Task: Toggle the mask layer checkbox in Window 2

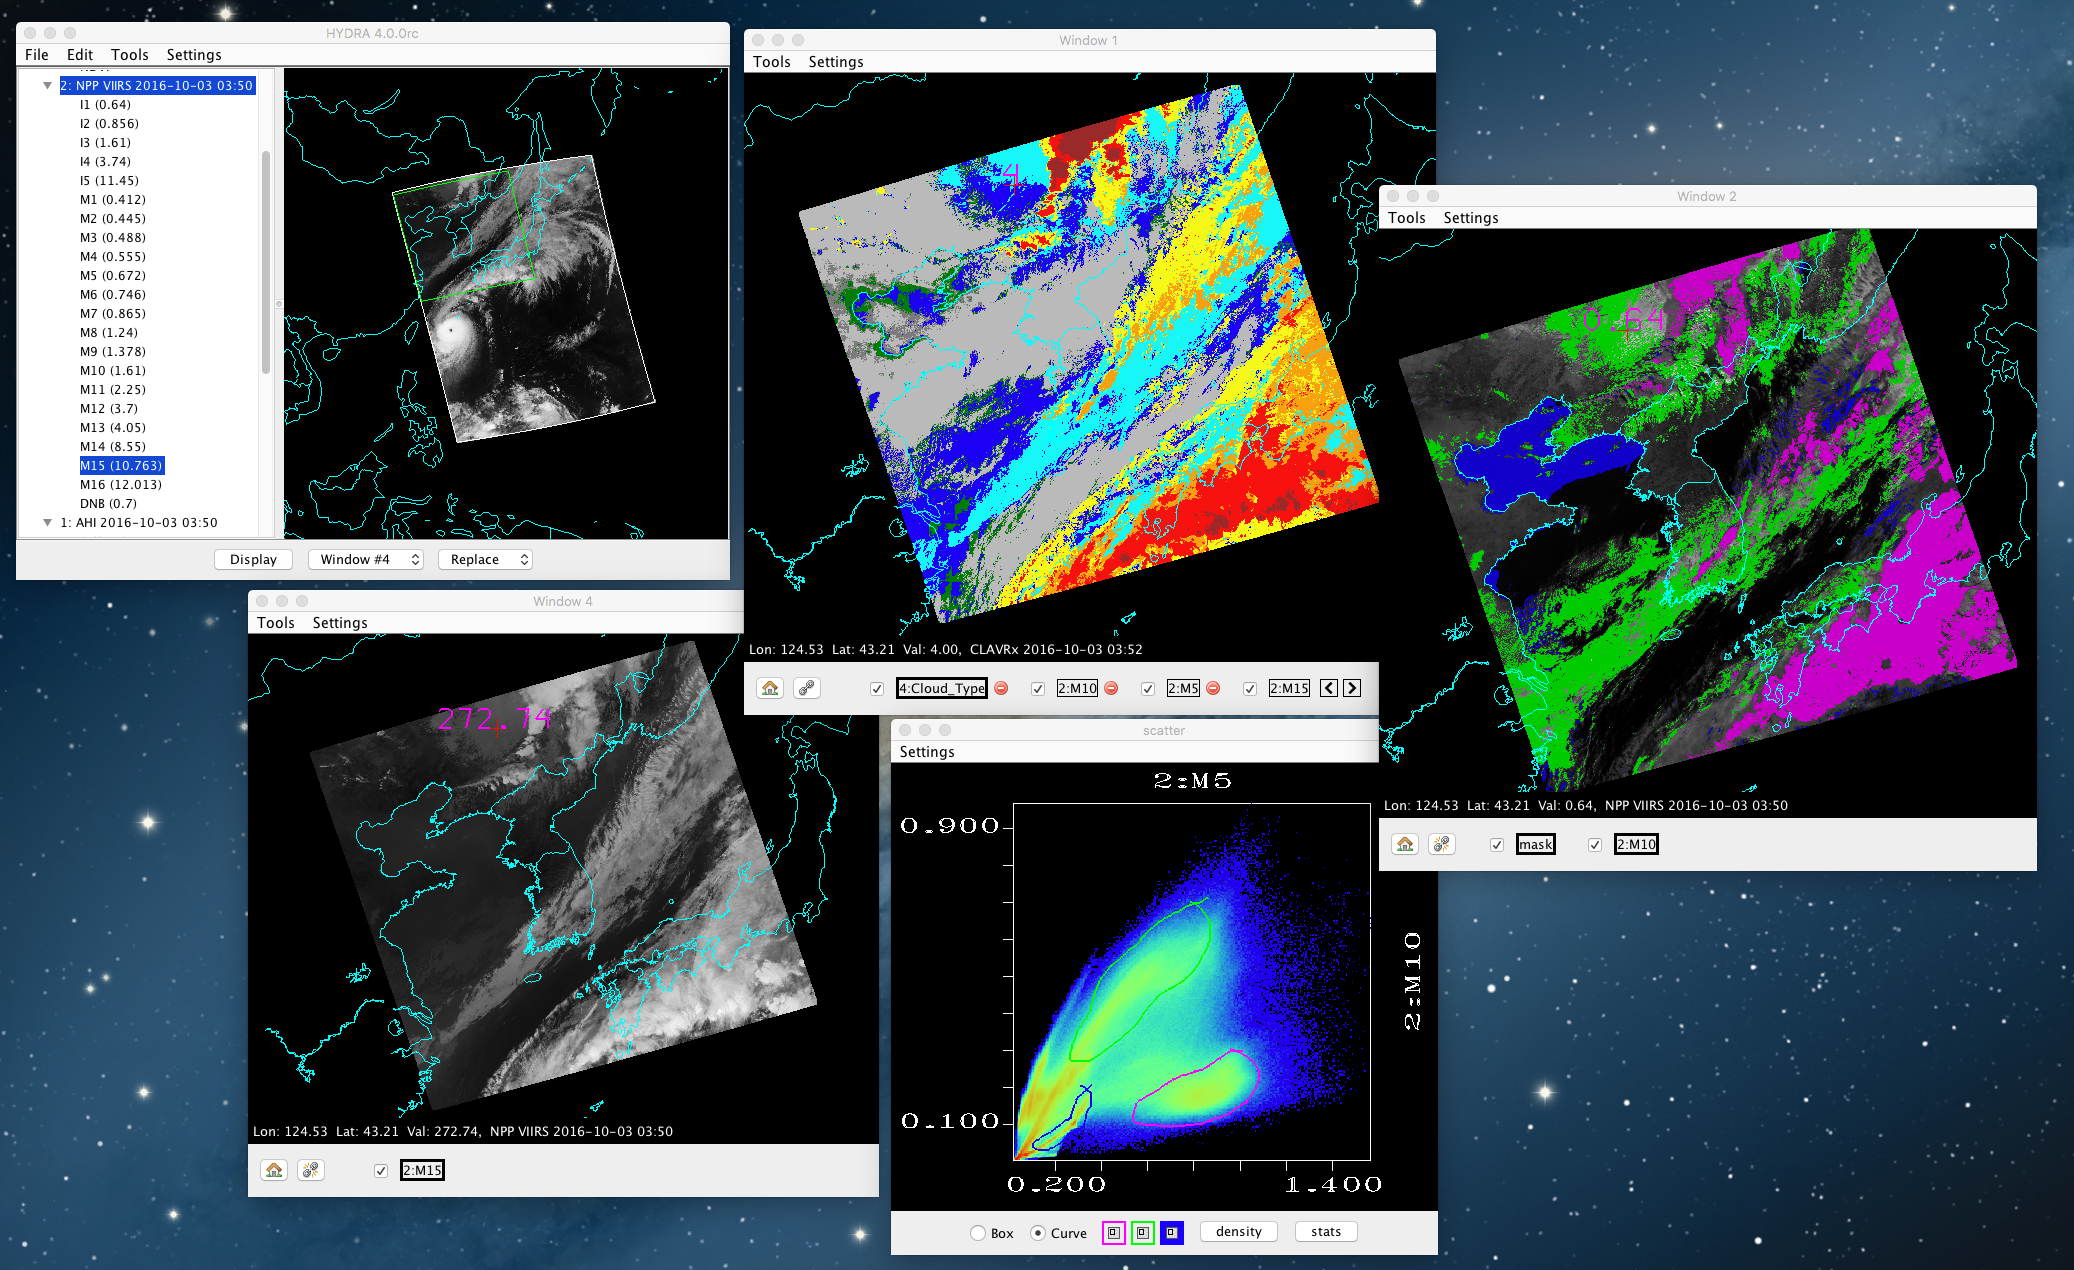Action: tap(1497, 844)
